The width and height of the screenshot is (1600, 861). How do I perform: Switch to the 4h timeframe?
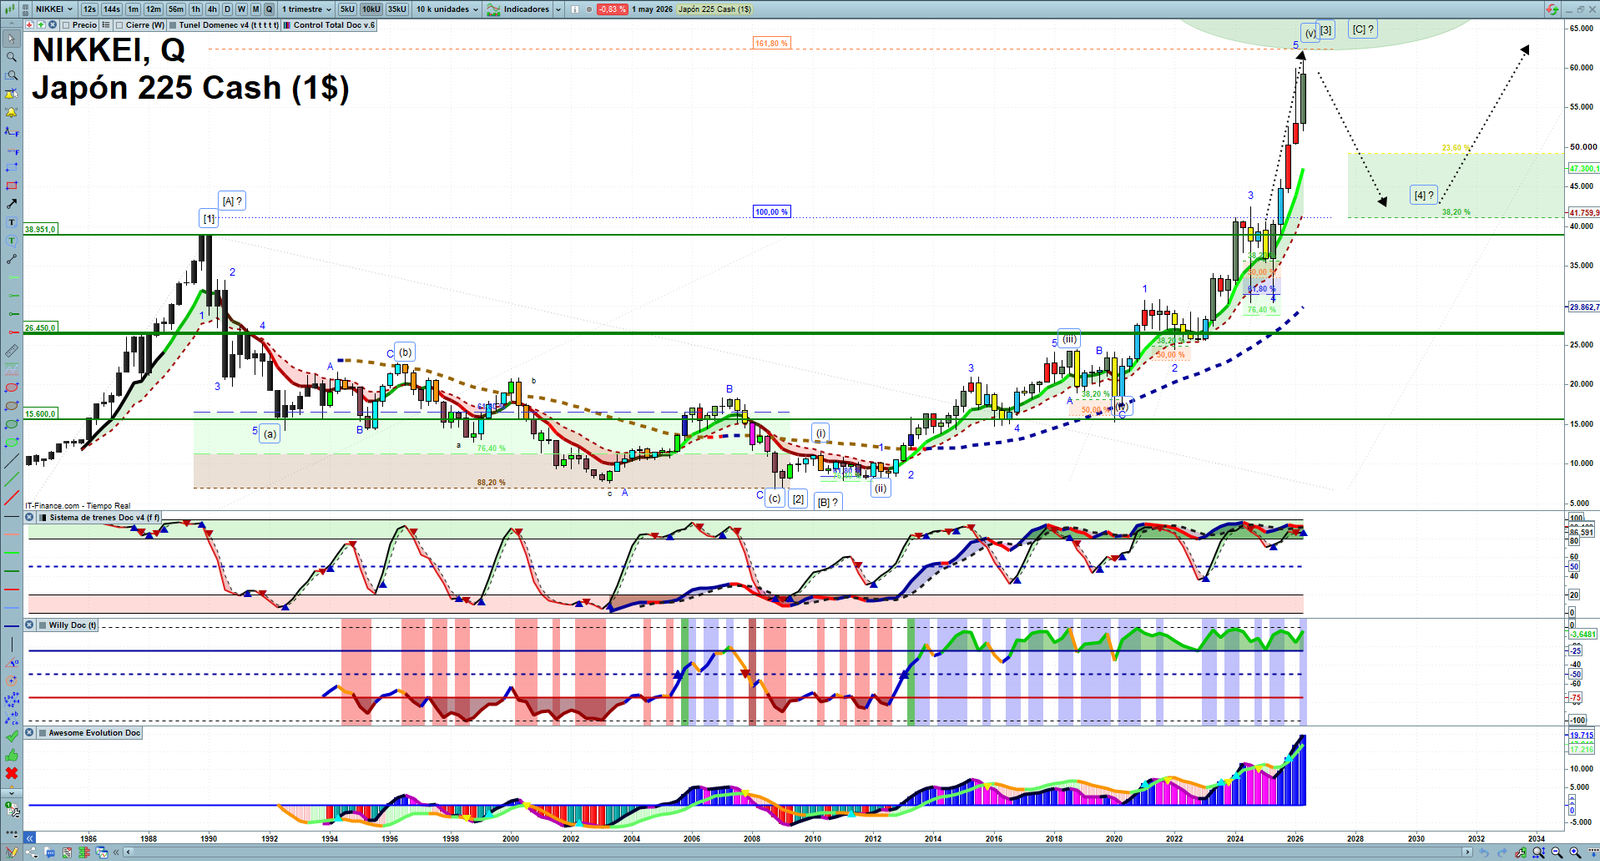tap(212, 9)
